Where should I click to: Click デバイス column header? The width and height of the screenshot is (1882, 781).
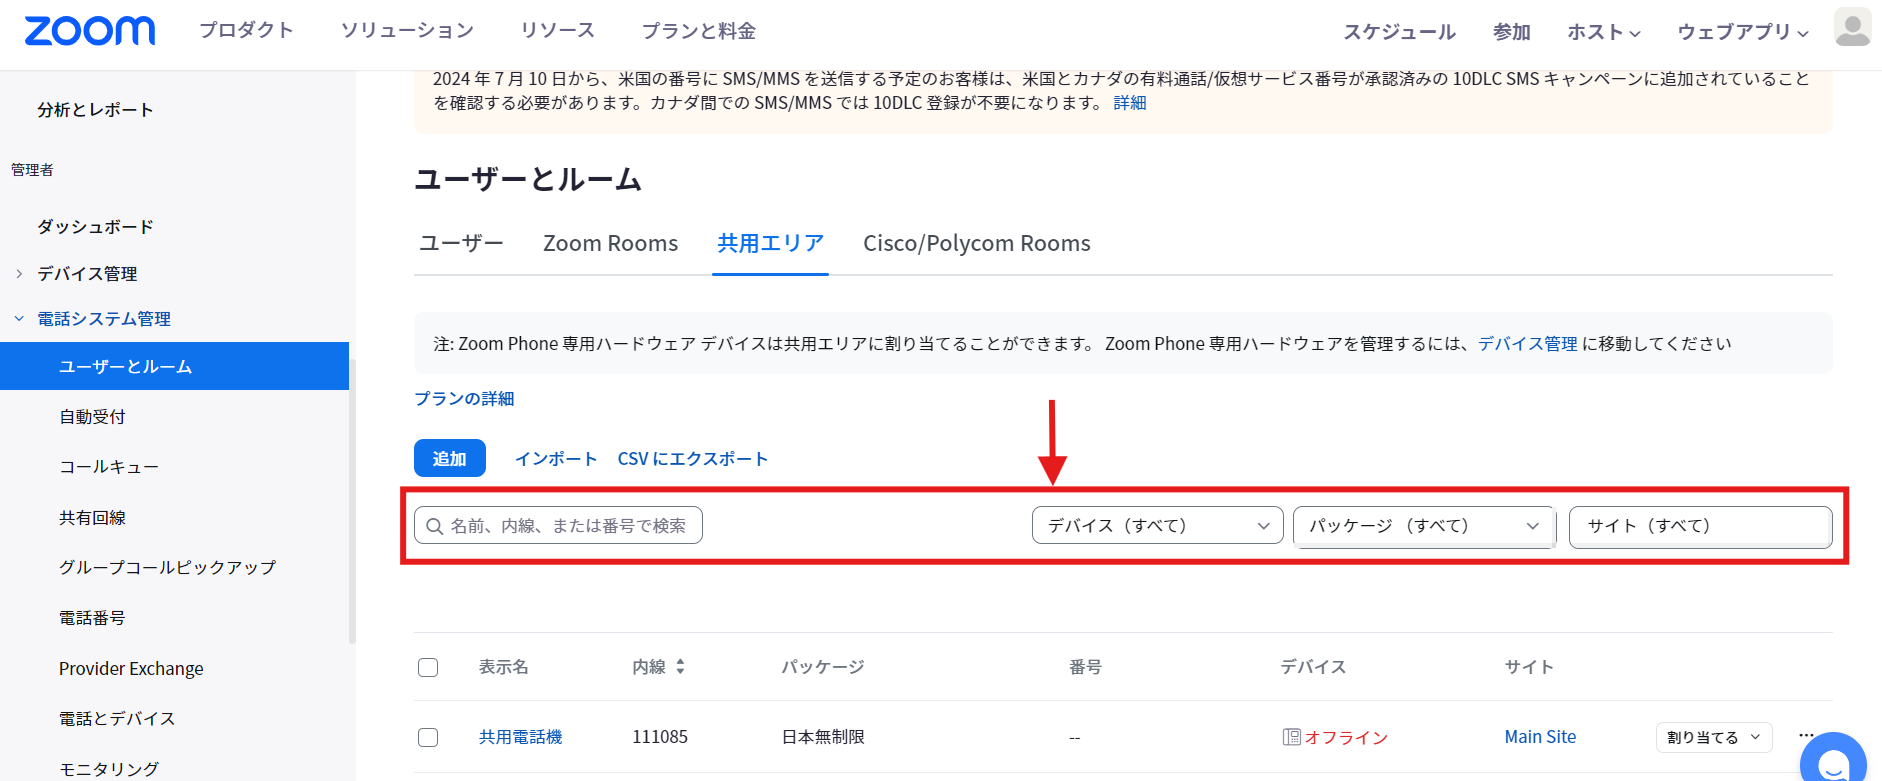tap(1313, 667)
